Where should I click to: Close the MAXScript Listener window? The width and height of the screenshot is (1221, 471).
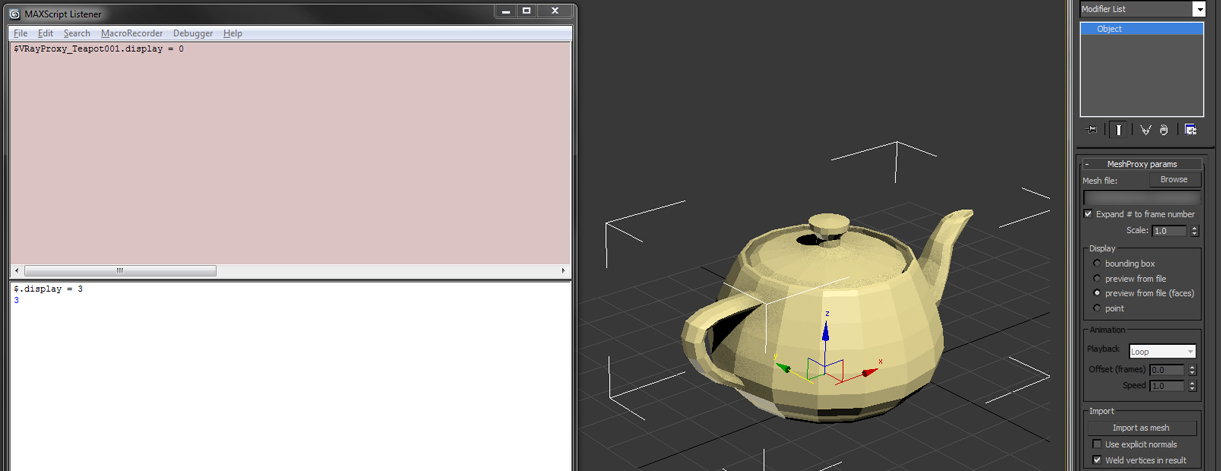pyautogui.click(x=554, y=11)
